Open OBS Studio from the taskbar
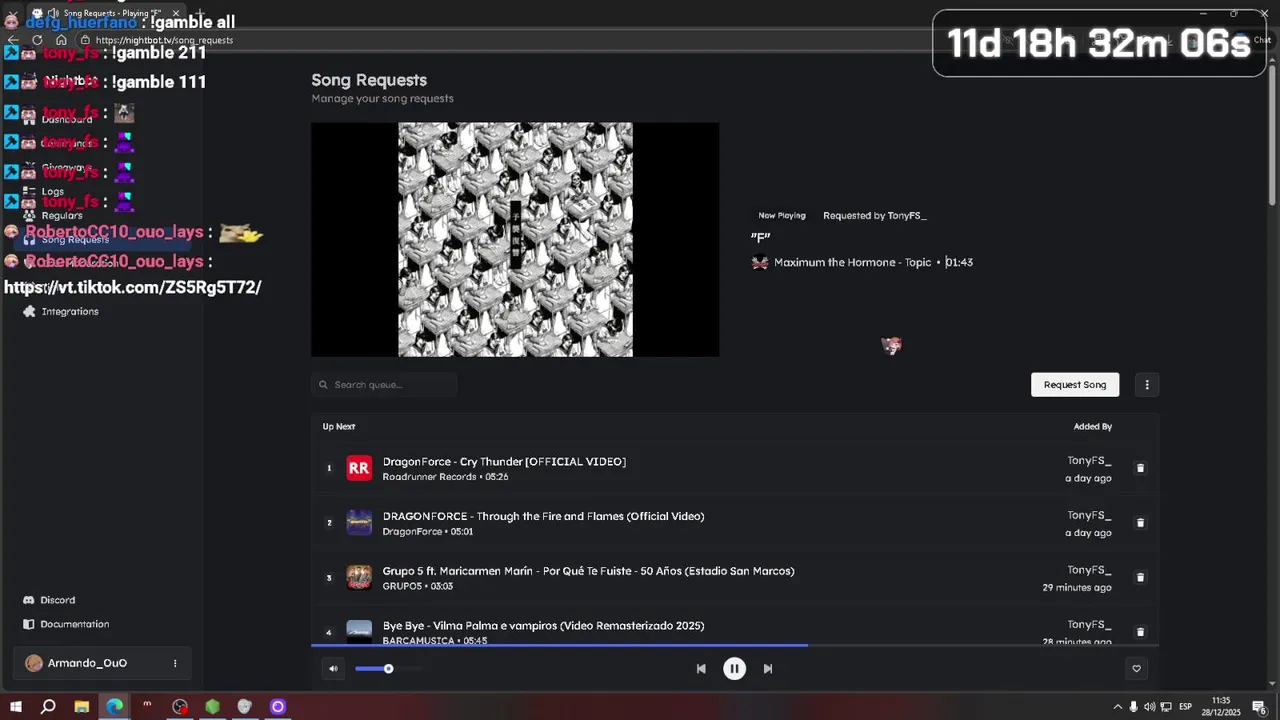This screenshot has height=720, width=1280. (x=179, y=707)
